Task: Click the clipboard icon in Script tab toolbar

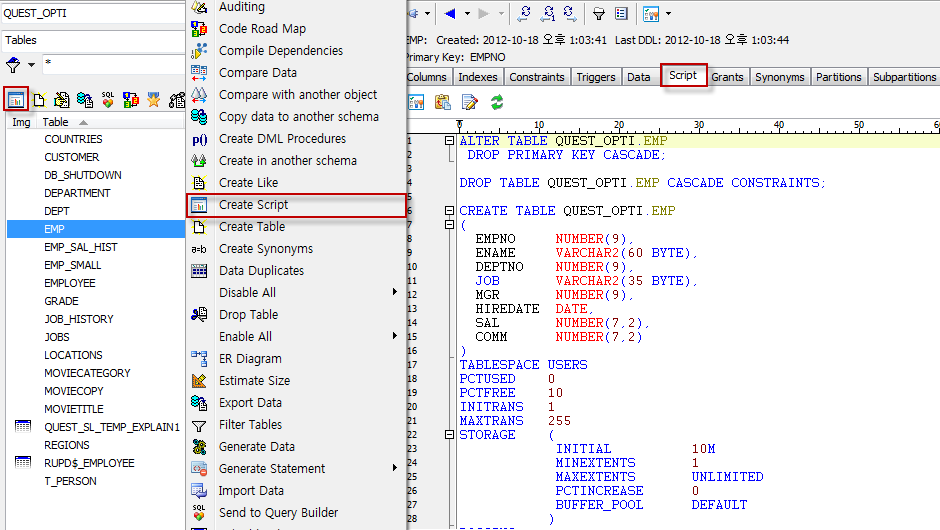Action: (442, 103)
